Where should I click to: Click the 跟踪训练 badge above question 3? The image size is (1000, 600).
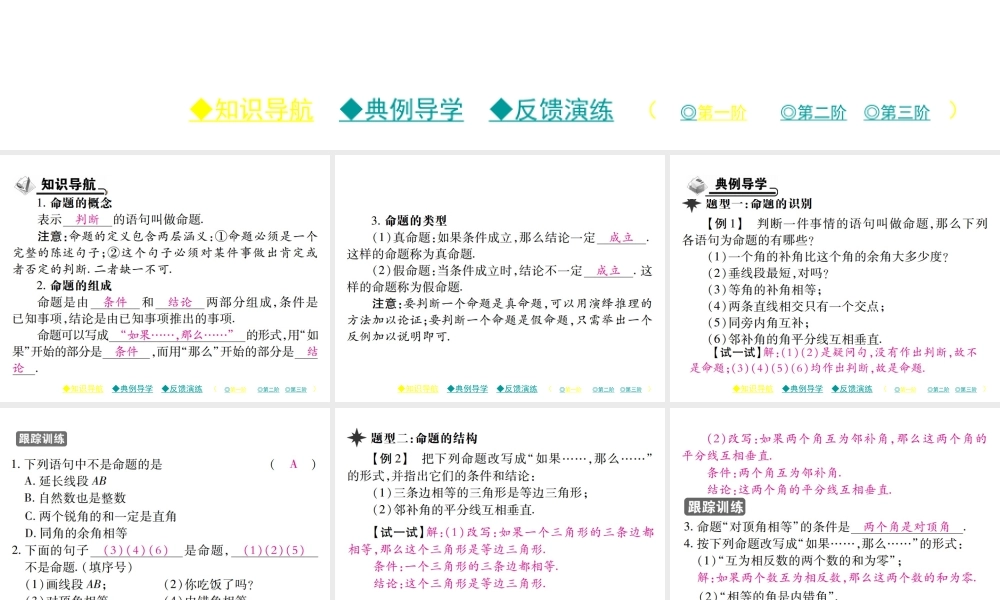(x=715, y=507)
